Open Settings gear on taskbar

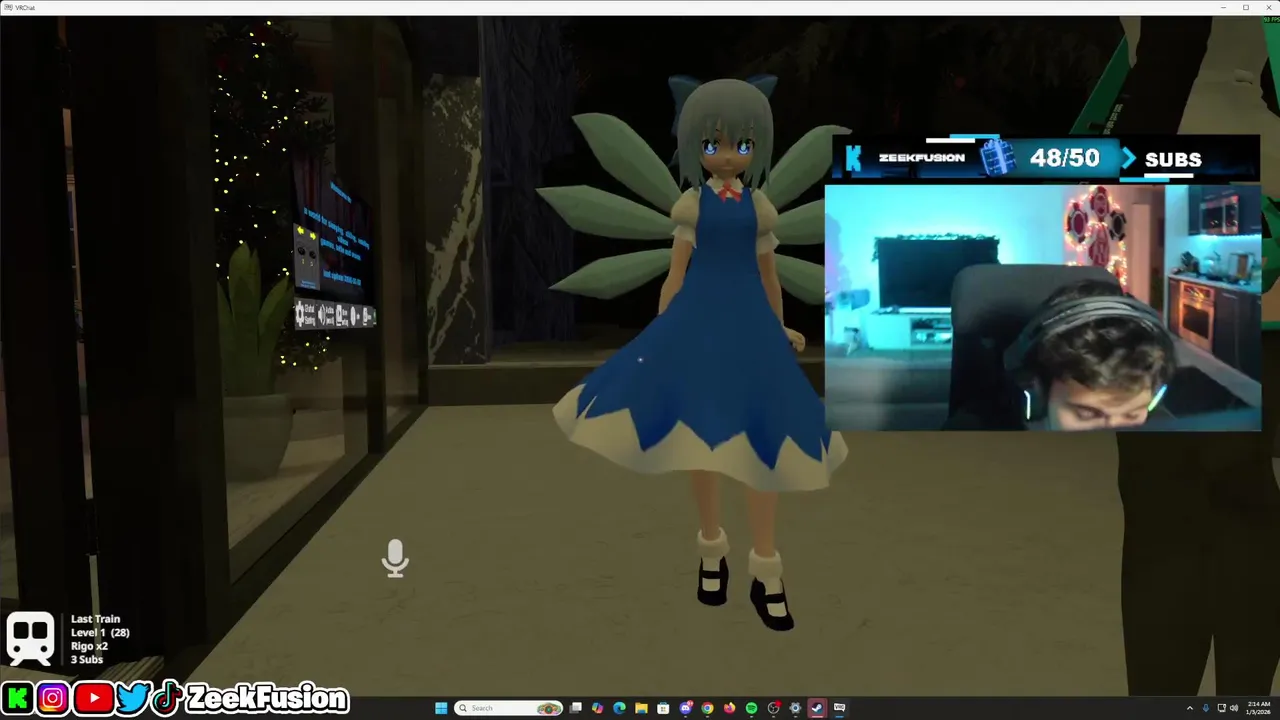[x=795, y=708]
